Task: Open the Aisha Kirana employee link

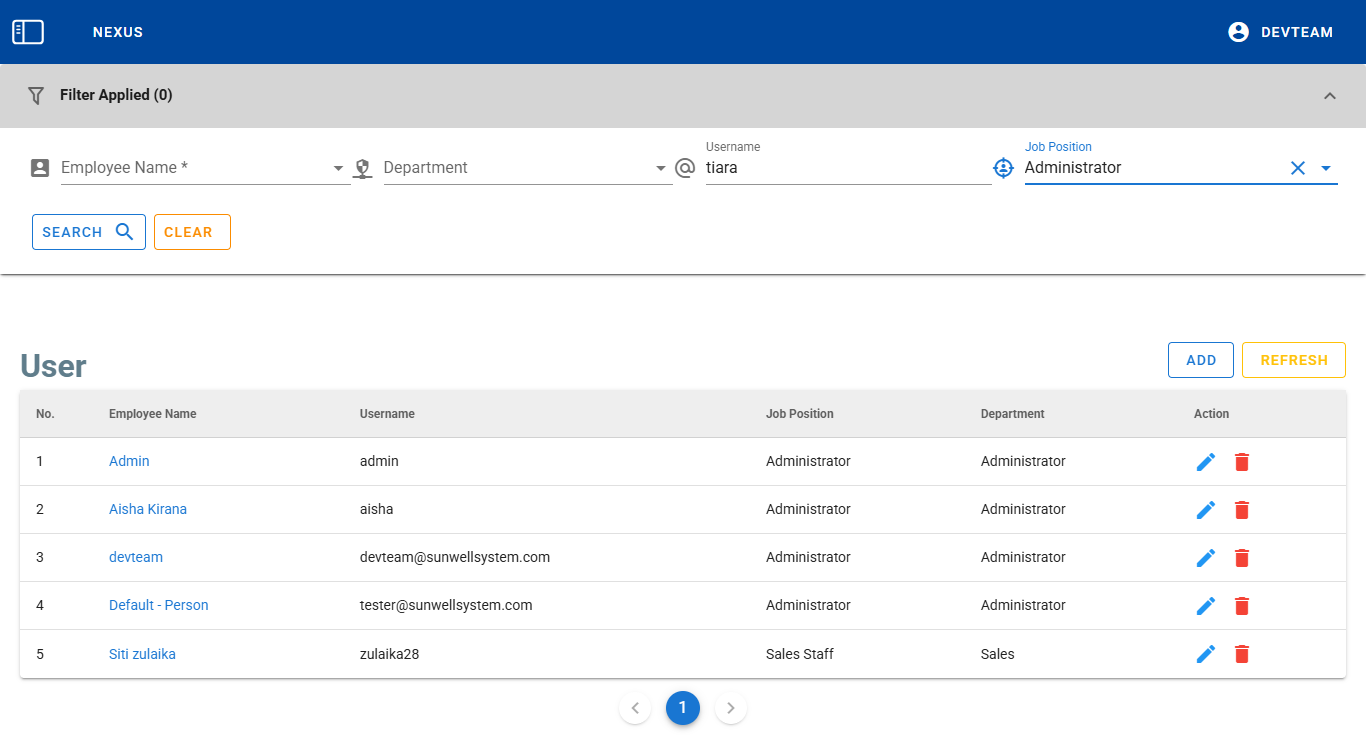Action: (148, 509)
